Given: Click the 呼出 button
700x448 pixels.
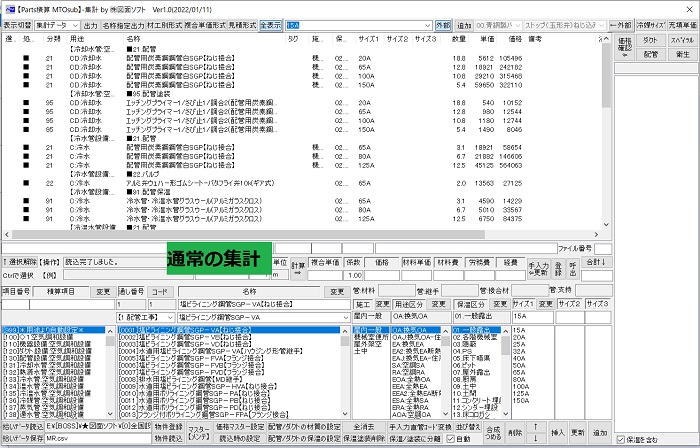Looking at the screenshot, I should click(573, 269).
